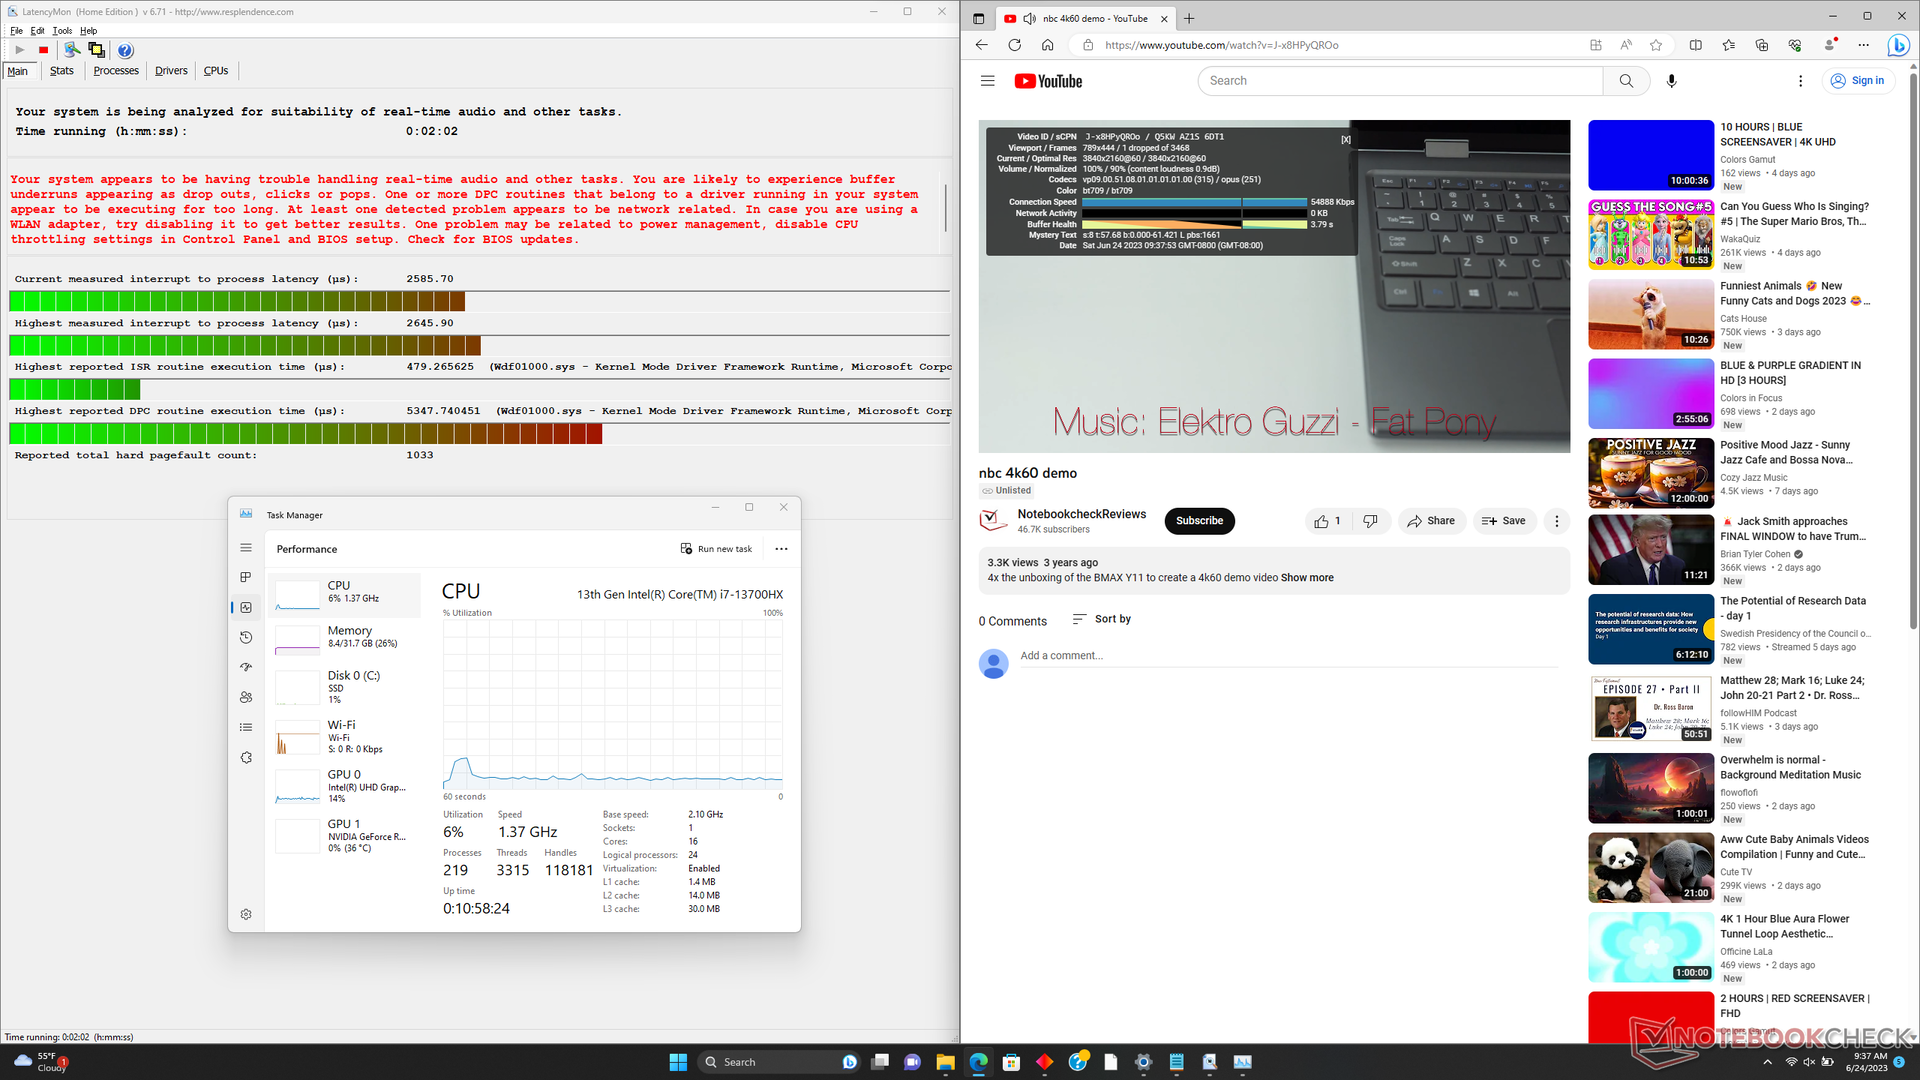Click the browser refresh icon
The width and height of the screenshot is (1920, 1080).
pyautogui.click(x=1014, y=45)
